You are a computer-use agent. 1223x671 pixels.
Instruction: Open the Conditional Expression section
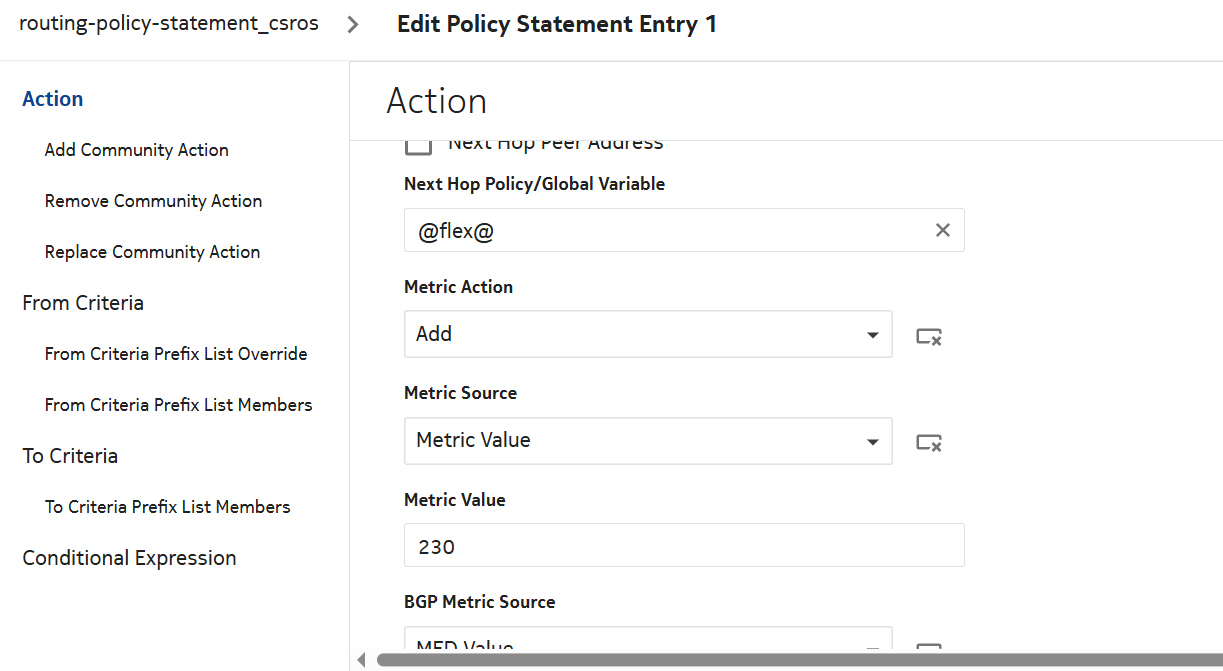tap(129, 558)
